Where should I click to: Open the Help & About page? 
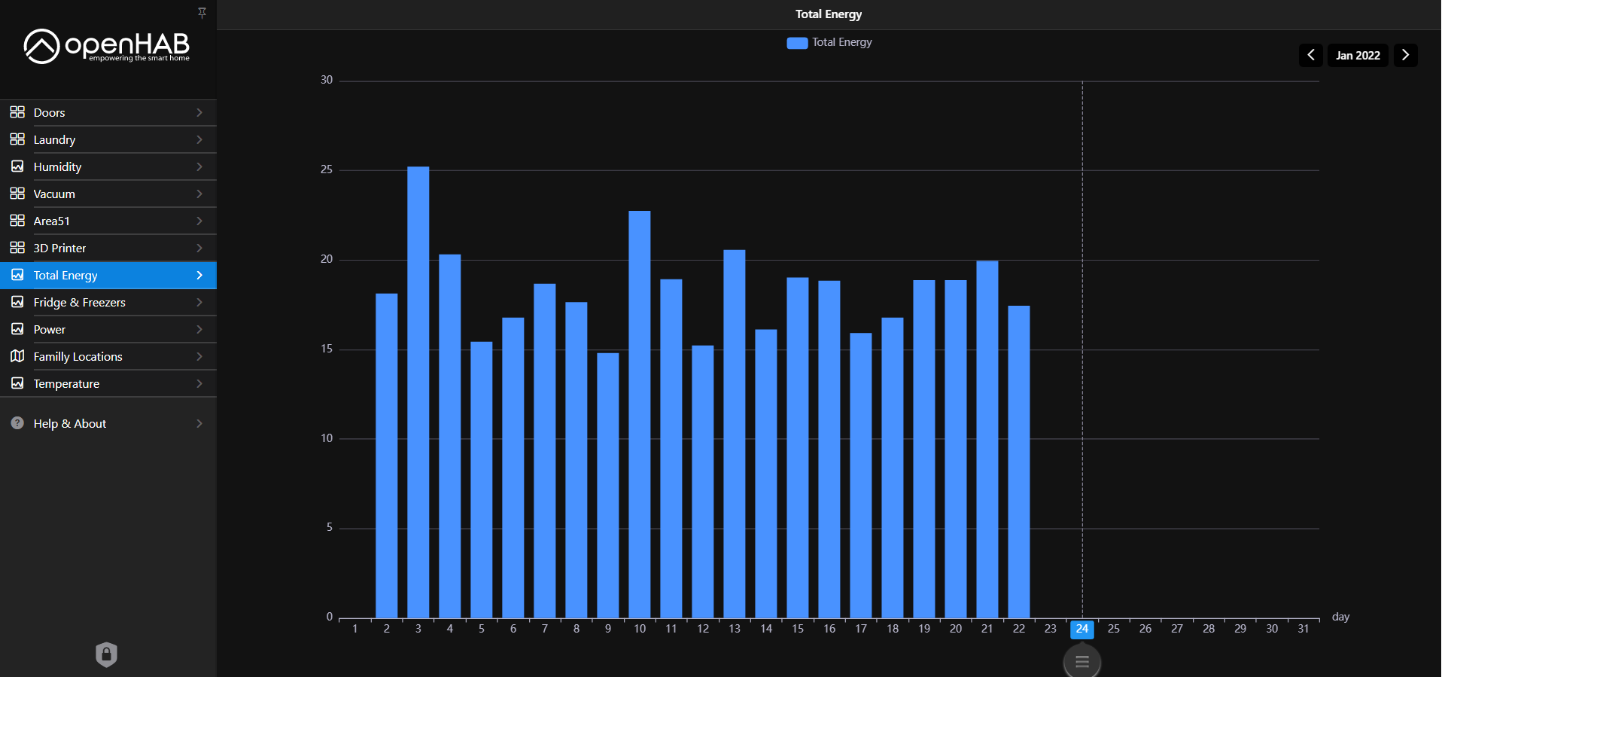click(x=108, y=423)
